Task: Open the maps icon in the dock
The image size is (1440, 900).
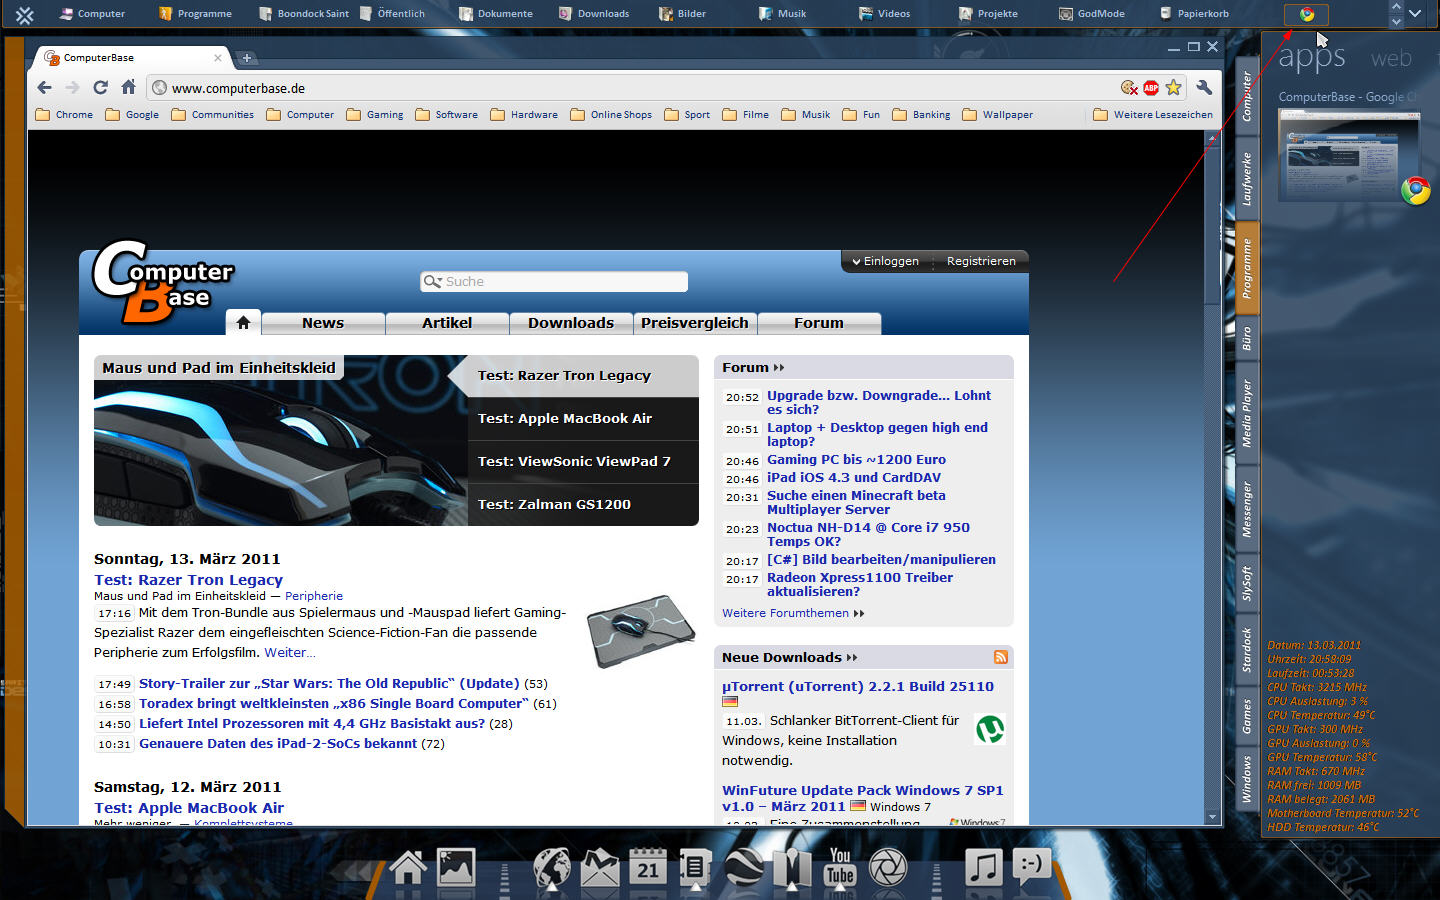Action: [x=792, y=867]
